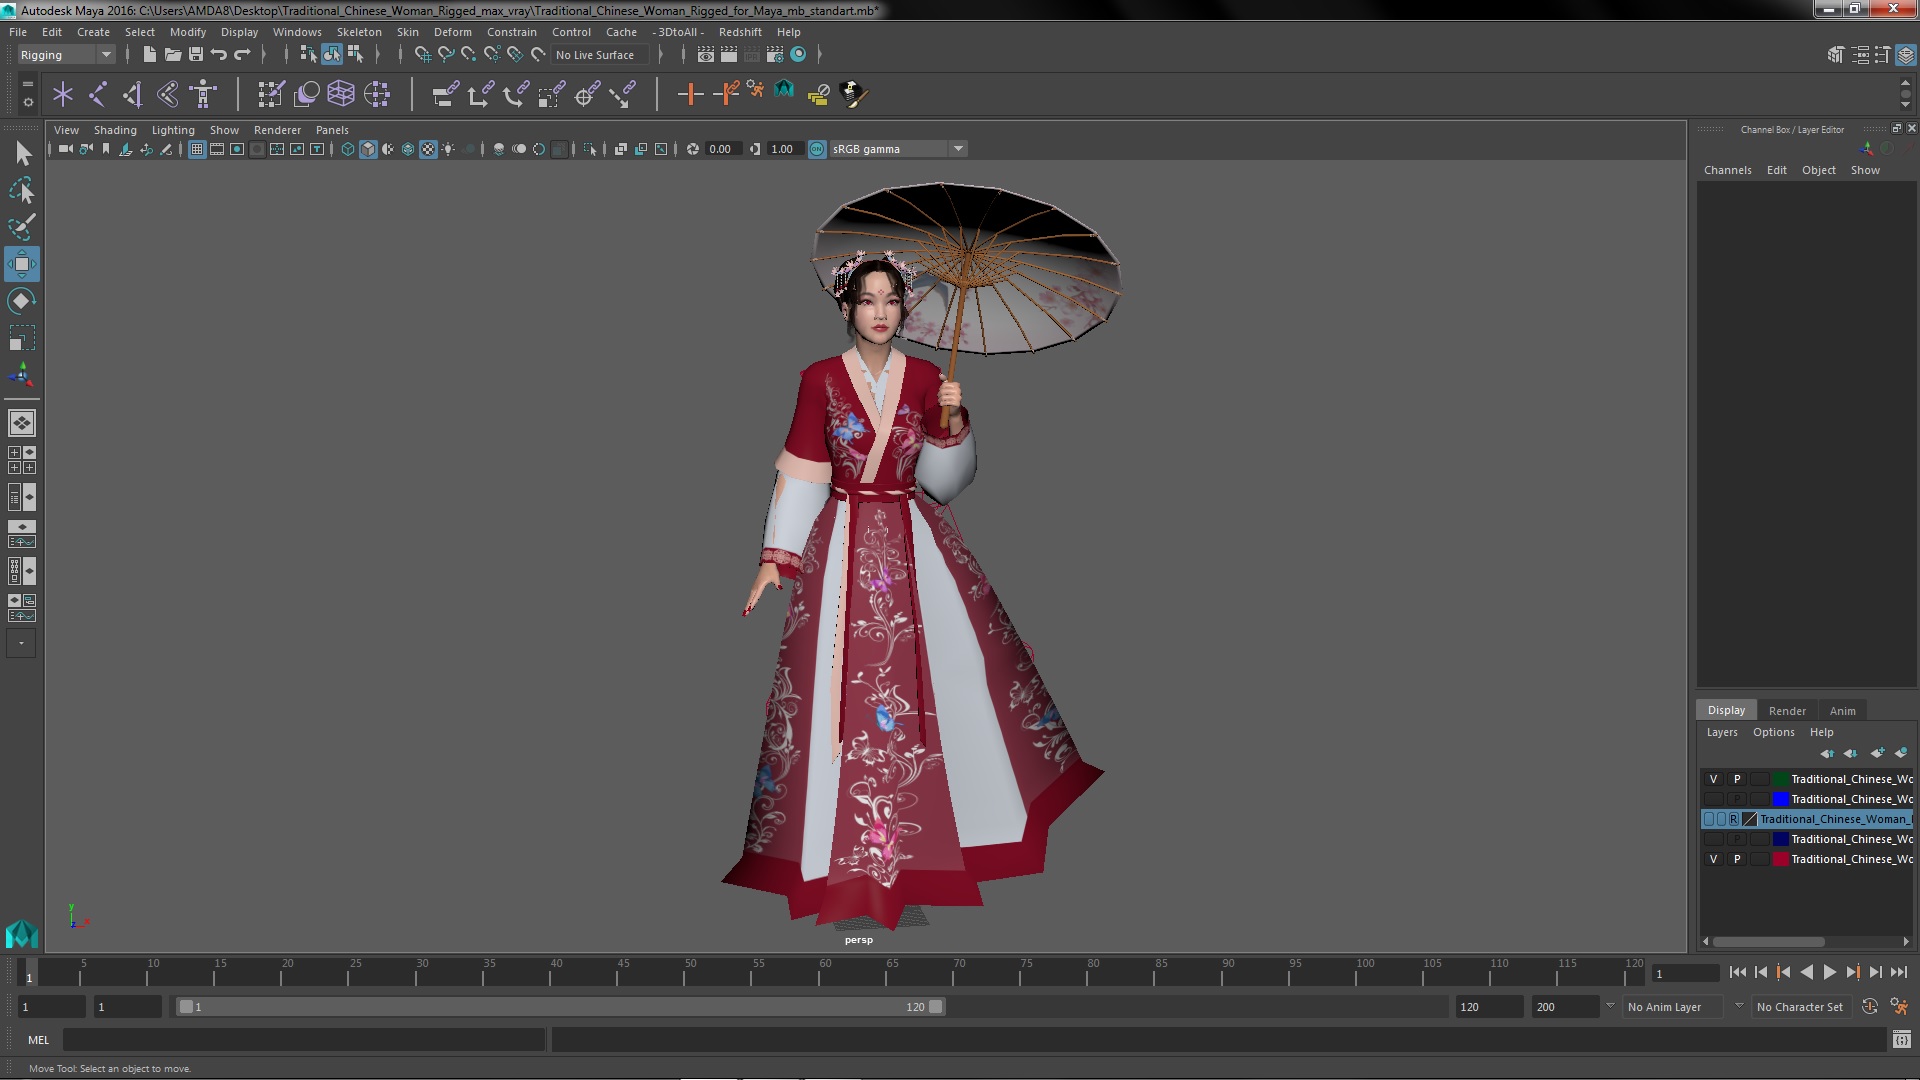Viewport: 1920px width, 1080px height.
Task: Go to start of playback range
Action: click(1737, 972)
